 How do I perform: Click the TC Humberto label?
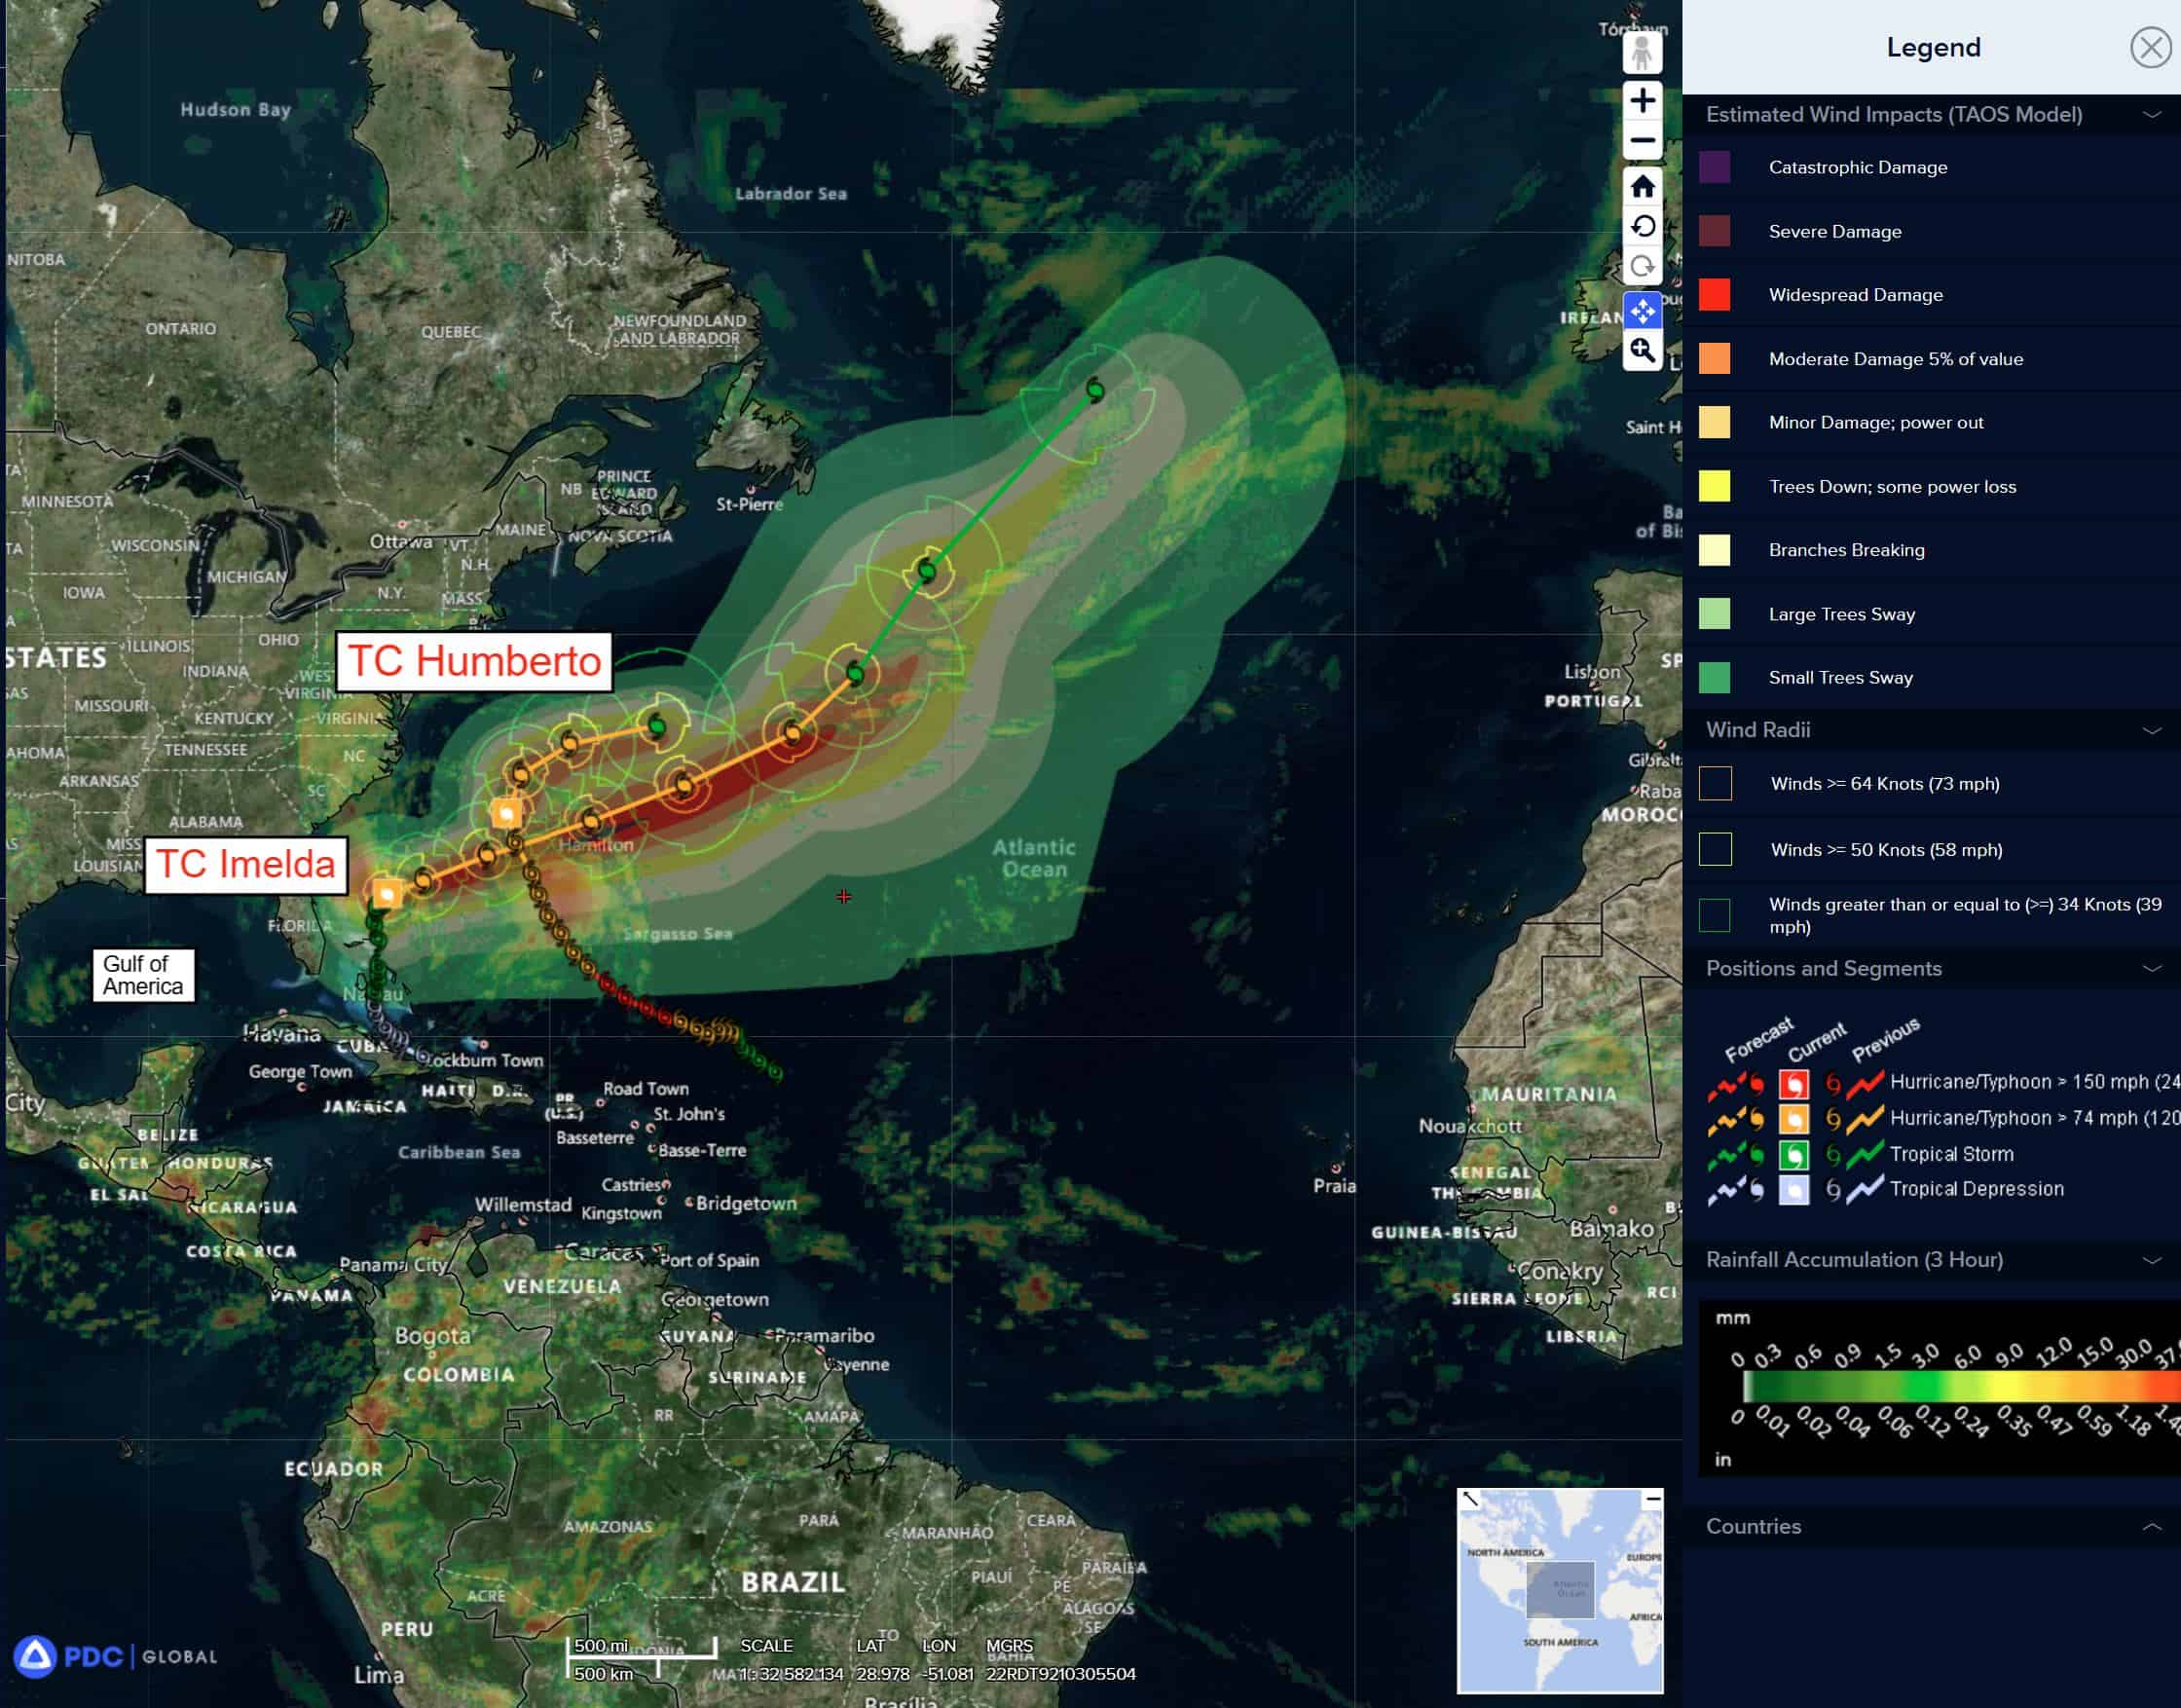point(474,661)
